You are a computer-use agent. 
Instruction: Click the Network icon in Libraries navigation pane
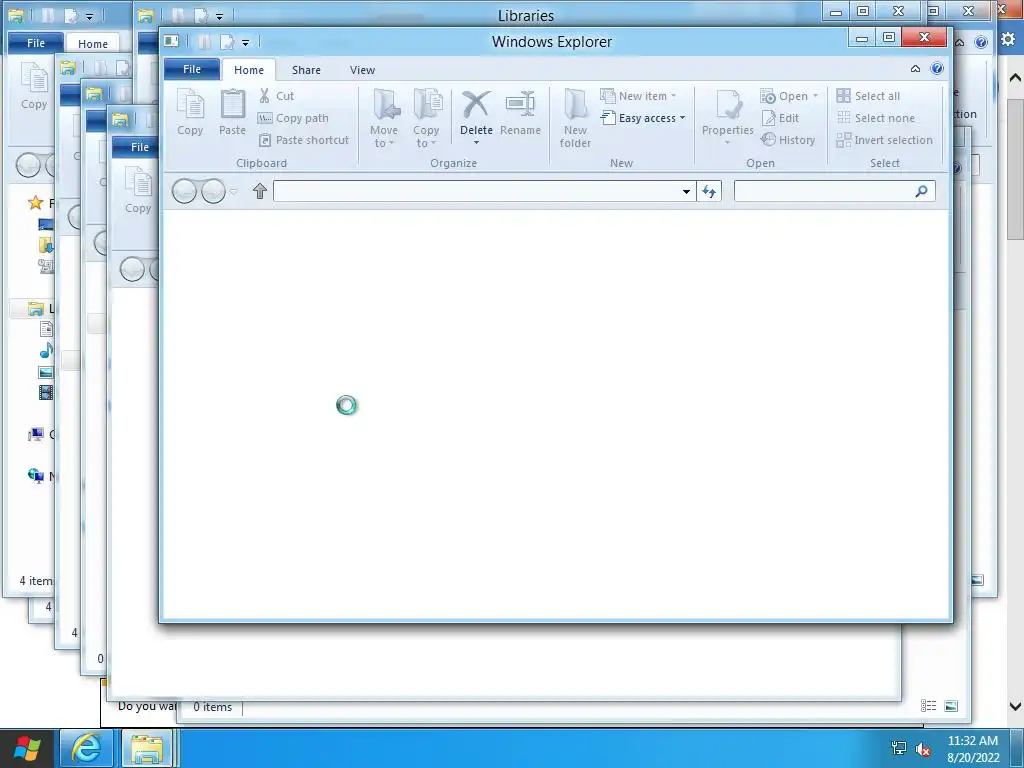point(36,475)
